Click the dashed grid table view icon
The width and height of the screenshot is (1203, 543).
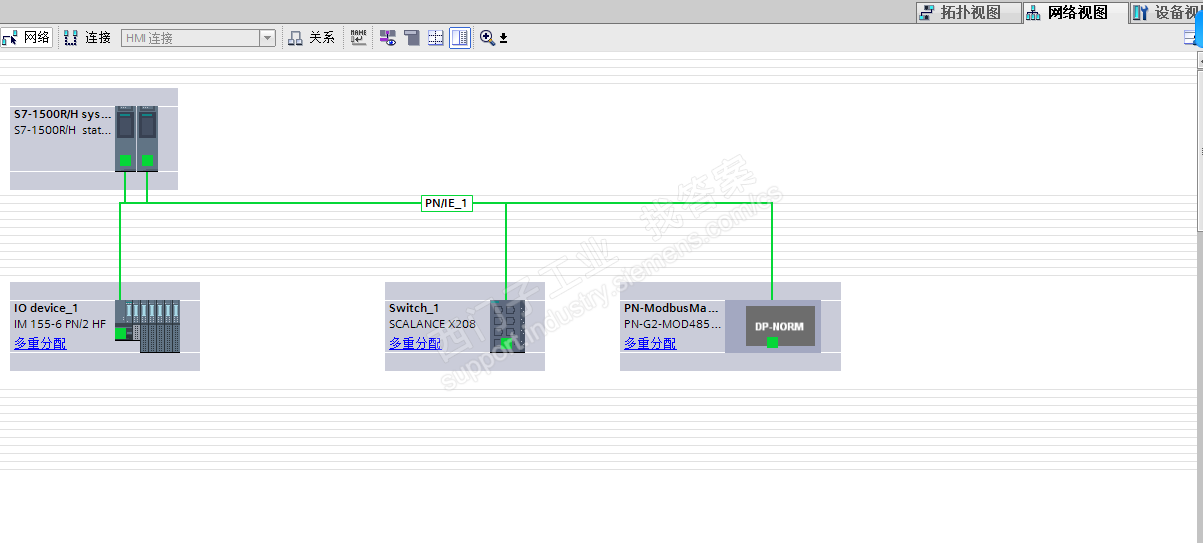coord(436,38)
